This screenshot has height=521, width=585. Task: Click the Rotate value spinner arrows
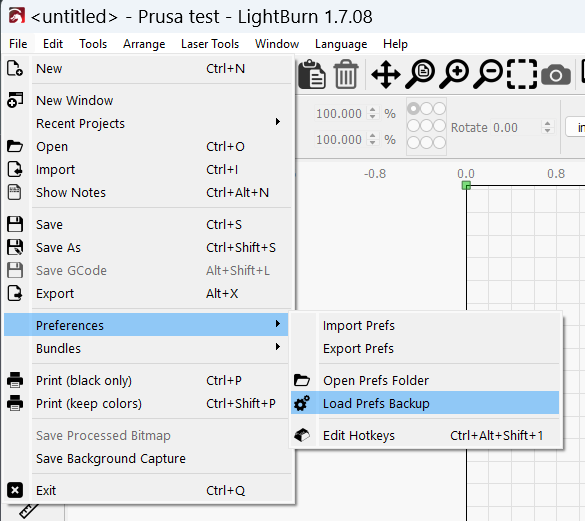pyautogui.click(x=547, y=127)
